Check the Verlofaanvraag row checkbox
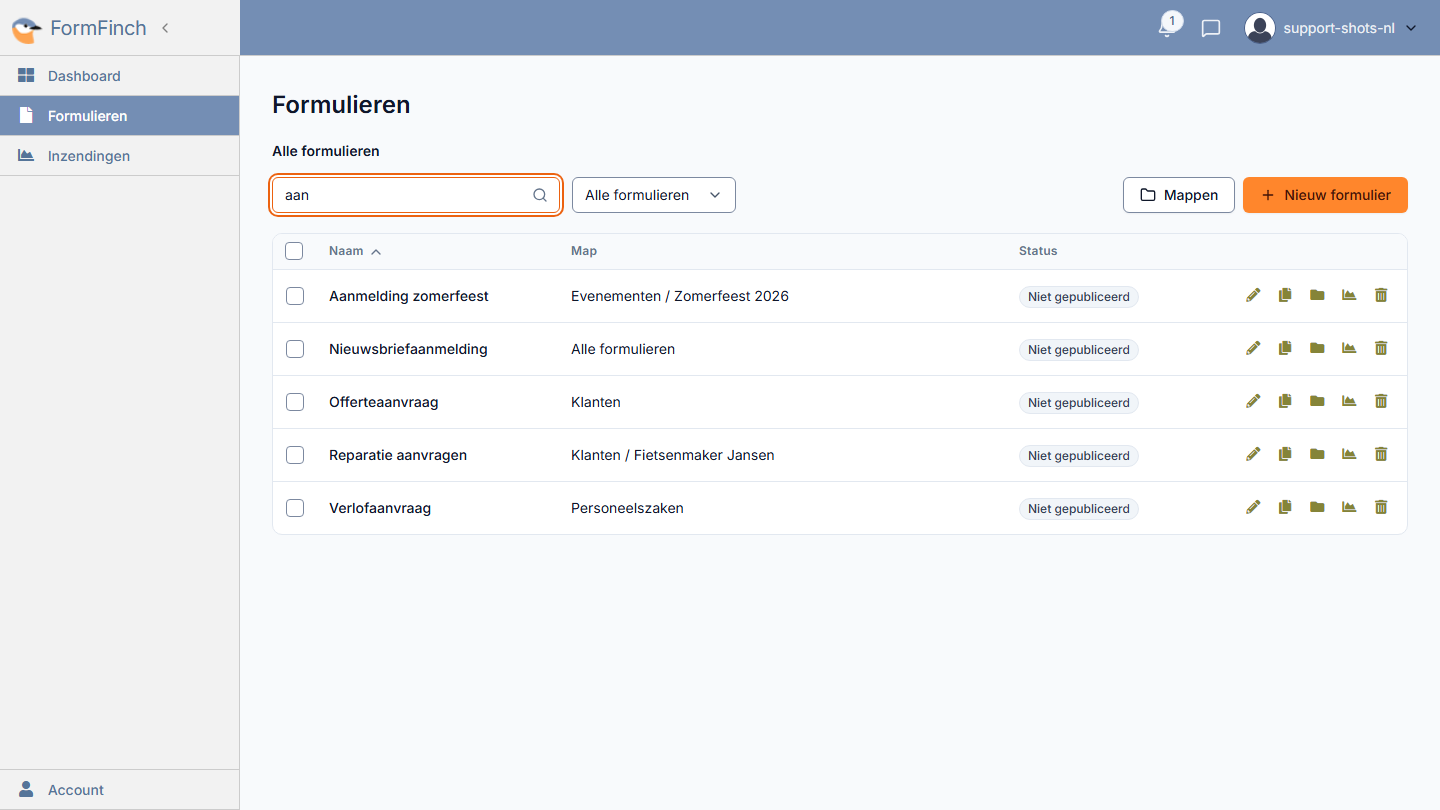This screenshot has height=810, width=1440. click(x=294, y=508)
